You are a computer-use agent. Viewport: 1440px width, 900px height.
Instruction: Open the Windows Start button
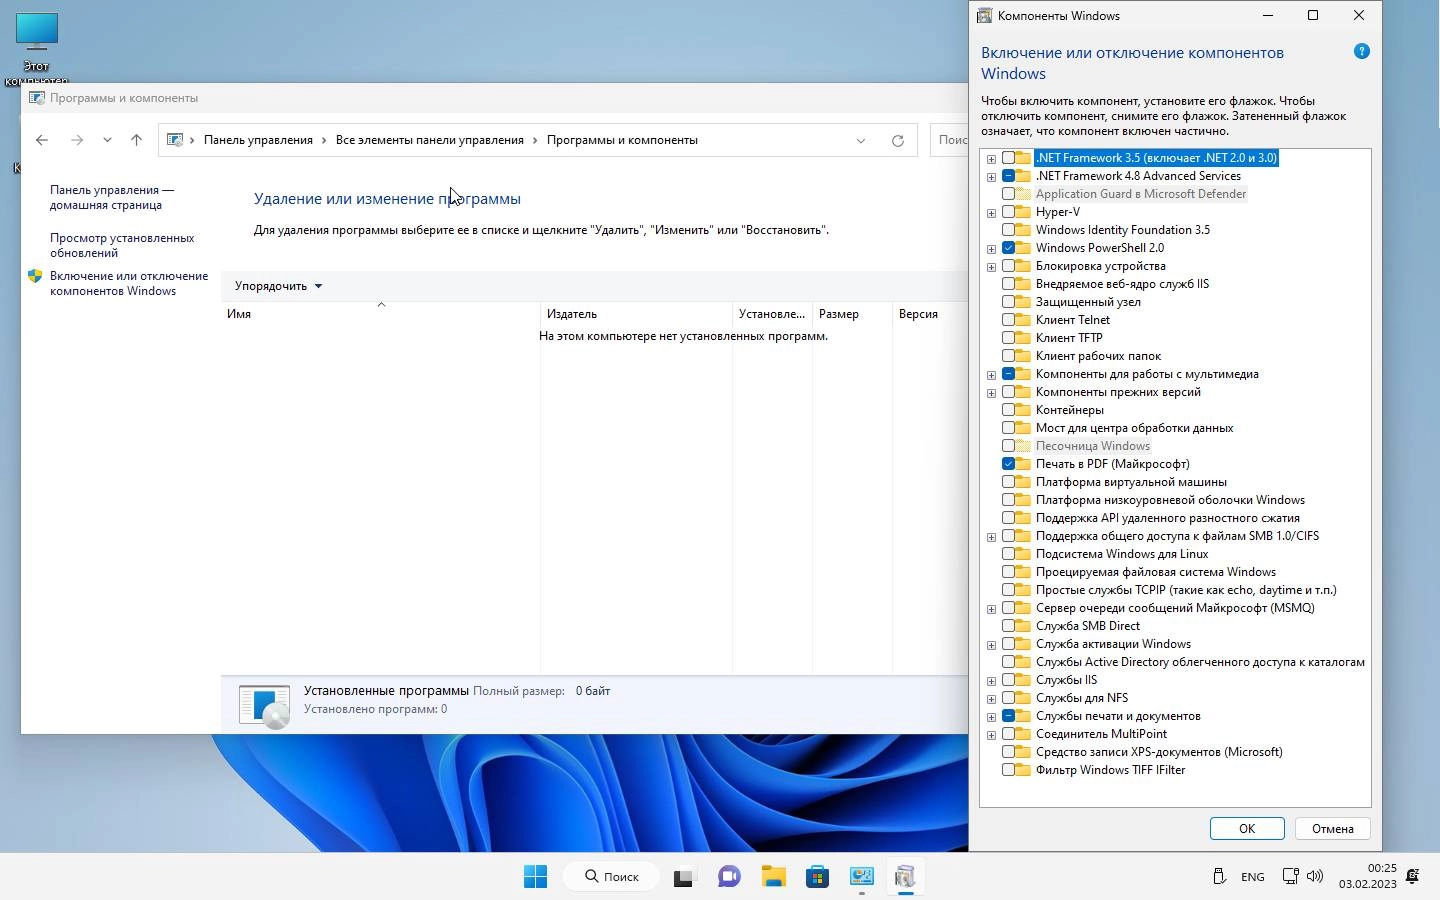tap(535, 877)
